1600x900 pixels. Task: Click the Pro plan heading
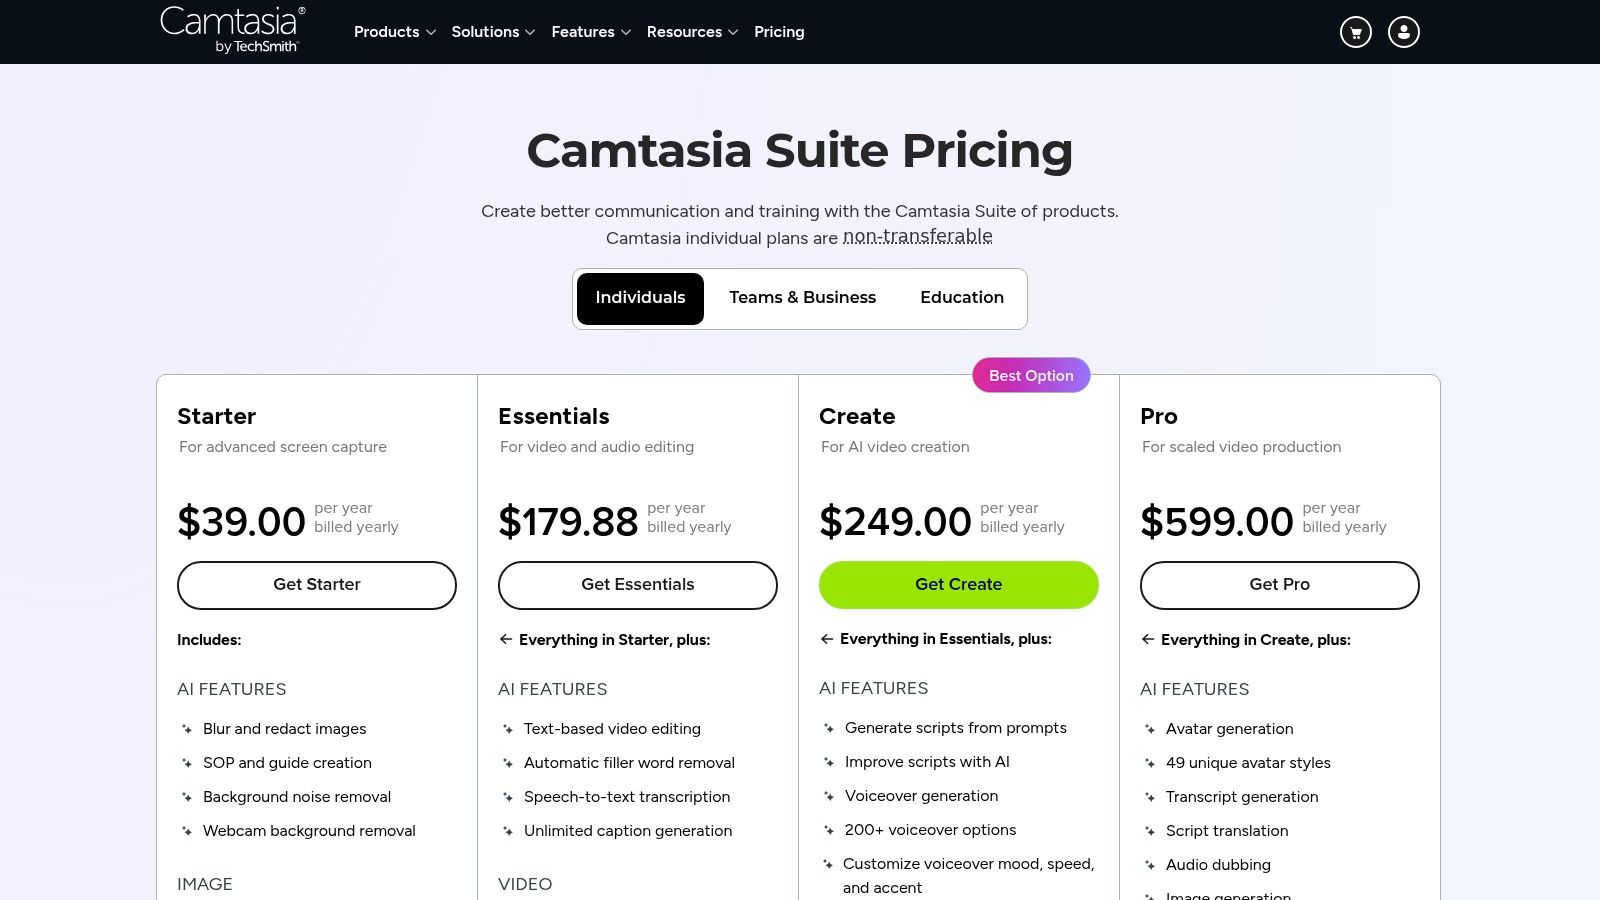[x=1159, y=416]
